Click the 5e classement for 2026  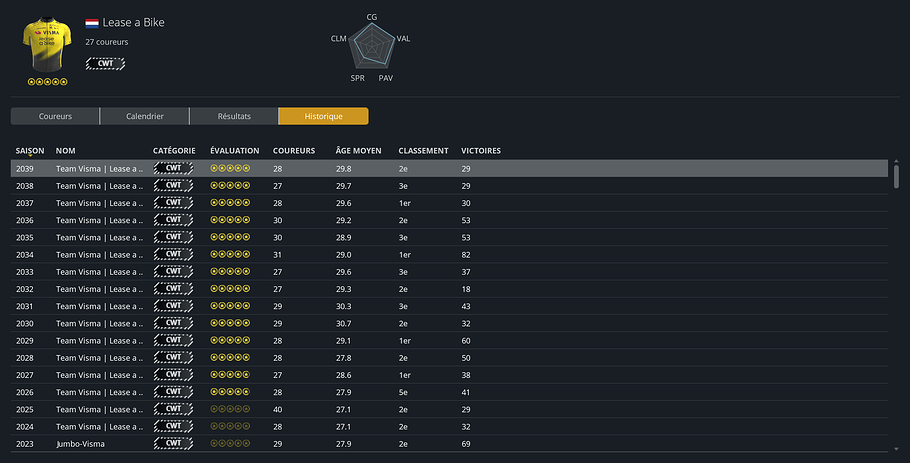(x=403, y=392)
